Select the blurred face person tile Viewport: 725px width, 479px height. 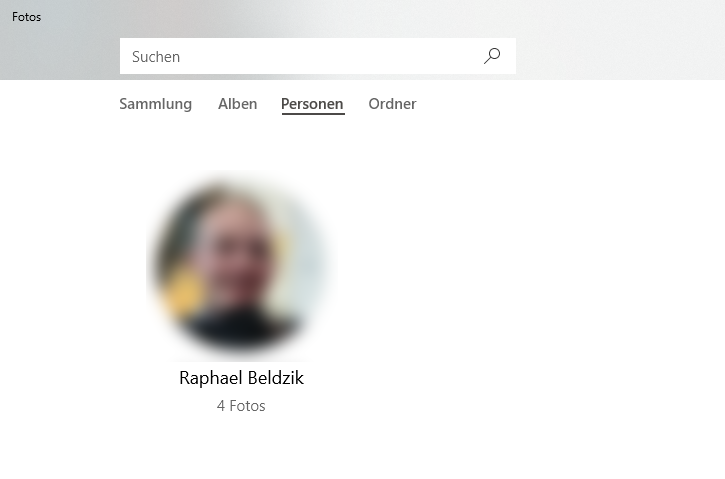pos(241,265)
